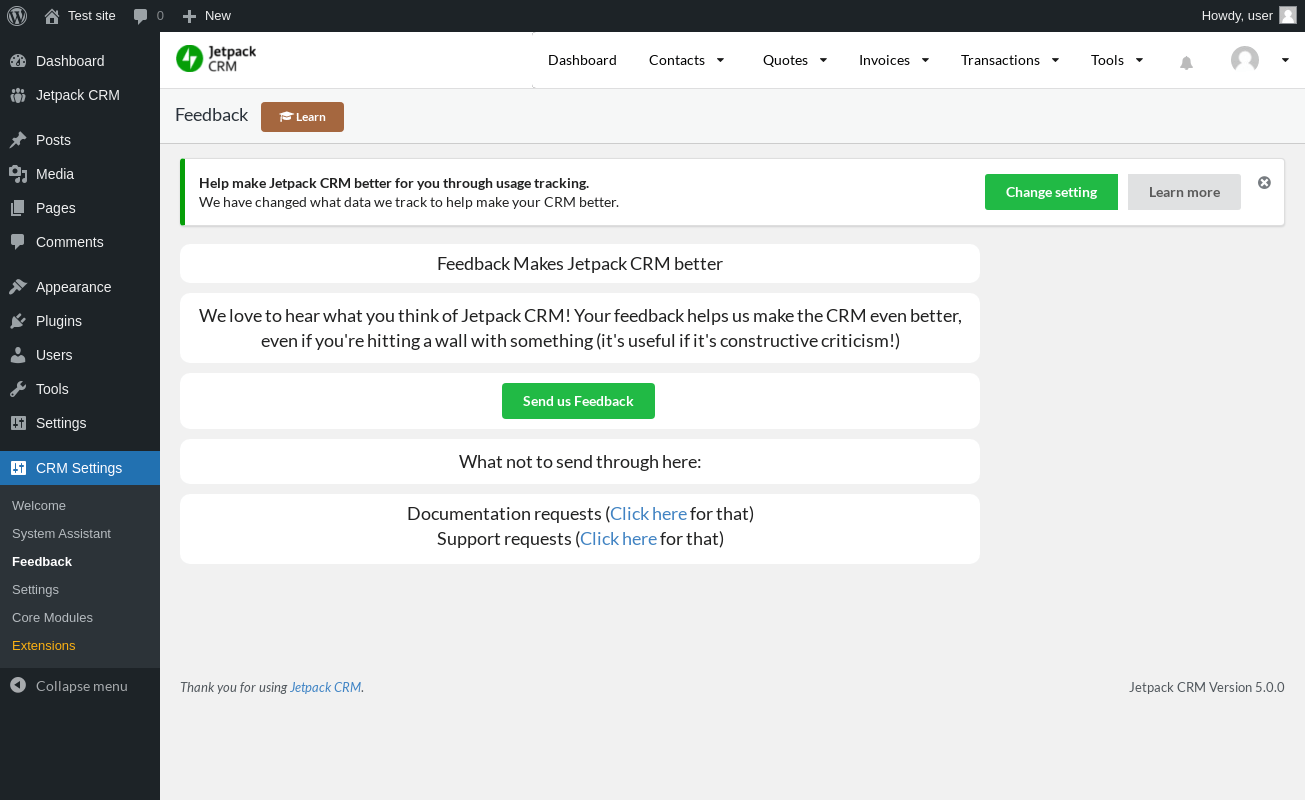Click the brown Learn button
Viewport: 1305px width, 800px height.
[302, 117]
